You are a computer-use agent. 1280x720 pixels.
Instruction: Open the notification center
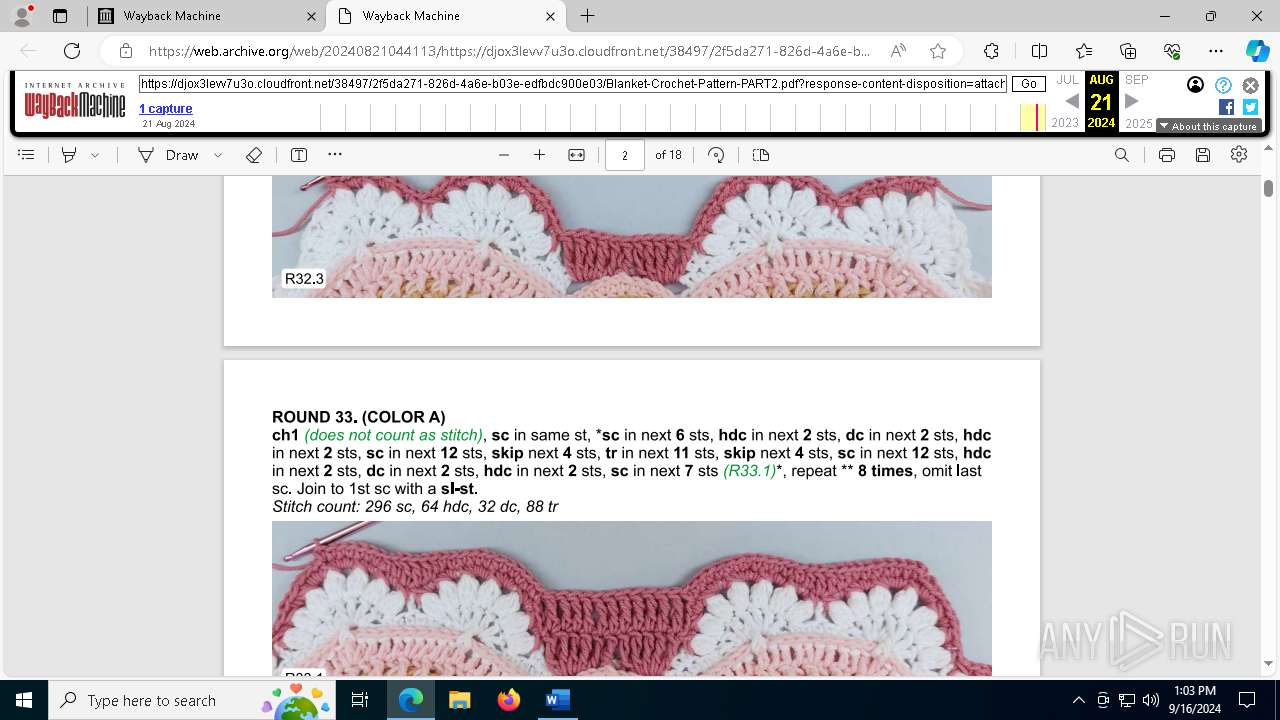click(1247, 700)
